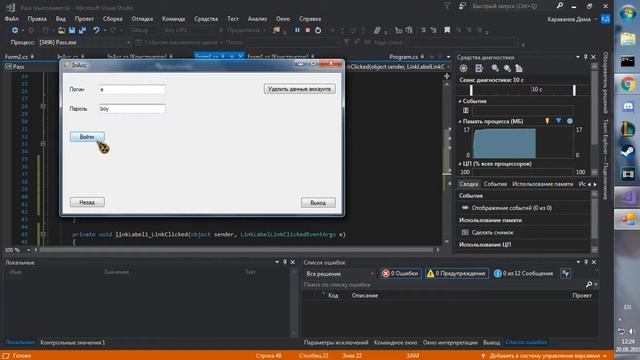Toggle the 0 Ошибки errors filter

coord(400,273)
